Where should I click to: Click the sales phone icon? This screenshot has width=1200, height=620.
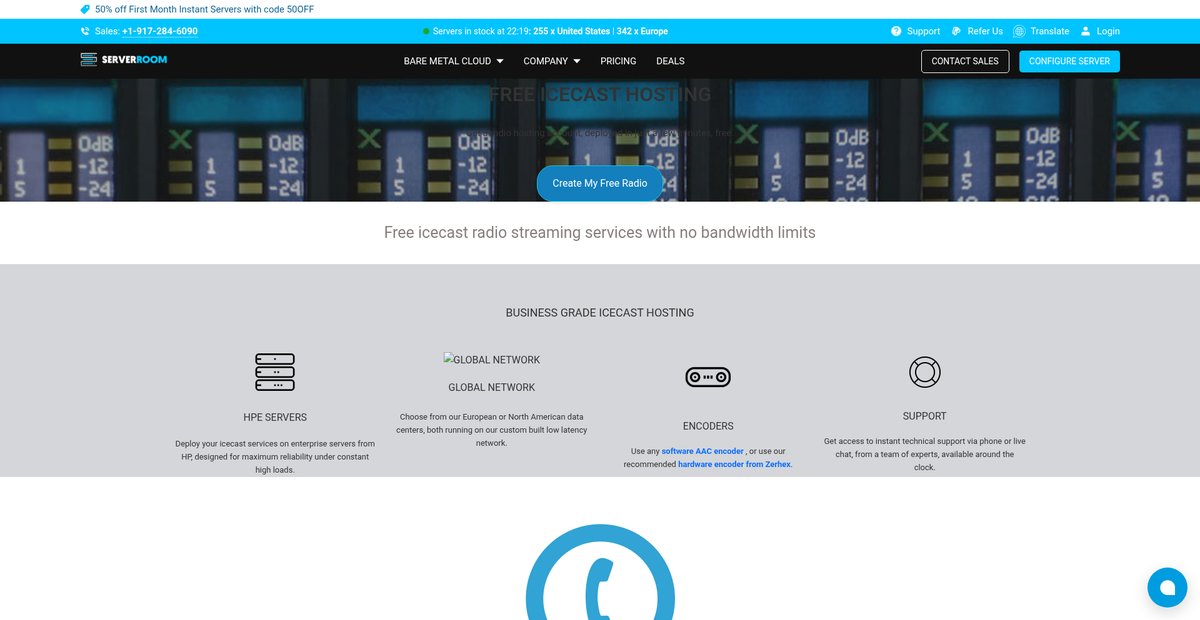tap(85, 31)
